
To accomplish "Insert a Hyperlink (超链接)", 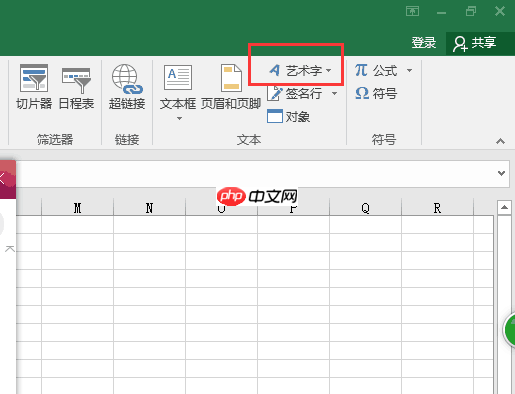I will tap(127, 87).
